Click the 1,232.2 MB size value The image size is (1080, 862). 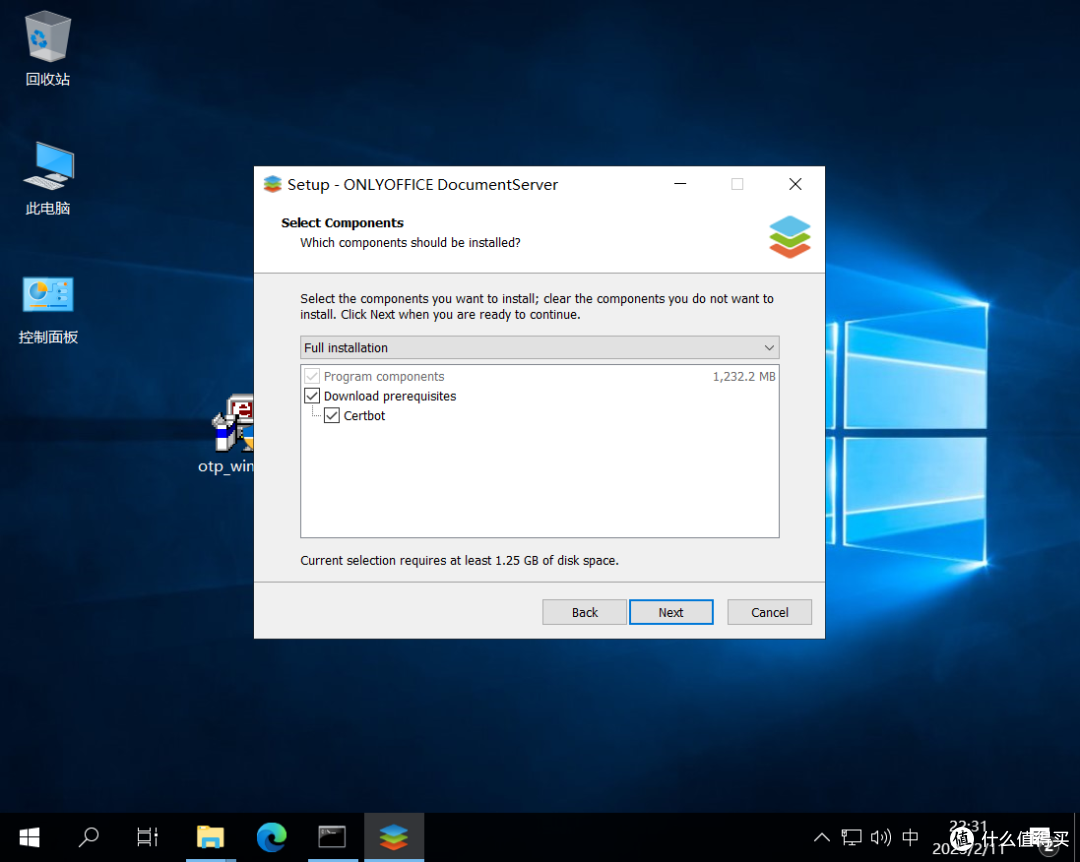click(x=744, y=376)
